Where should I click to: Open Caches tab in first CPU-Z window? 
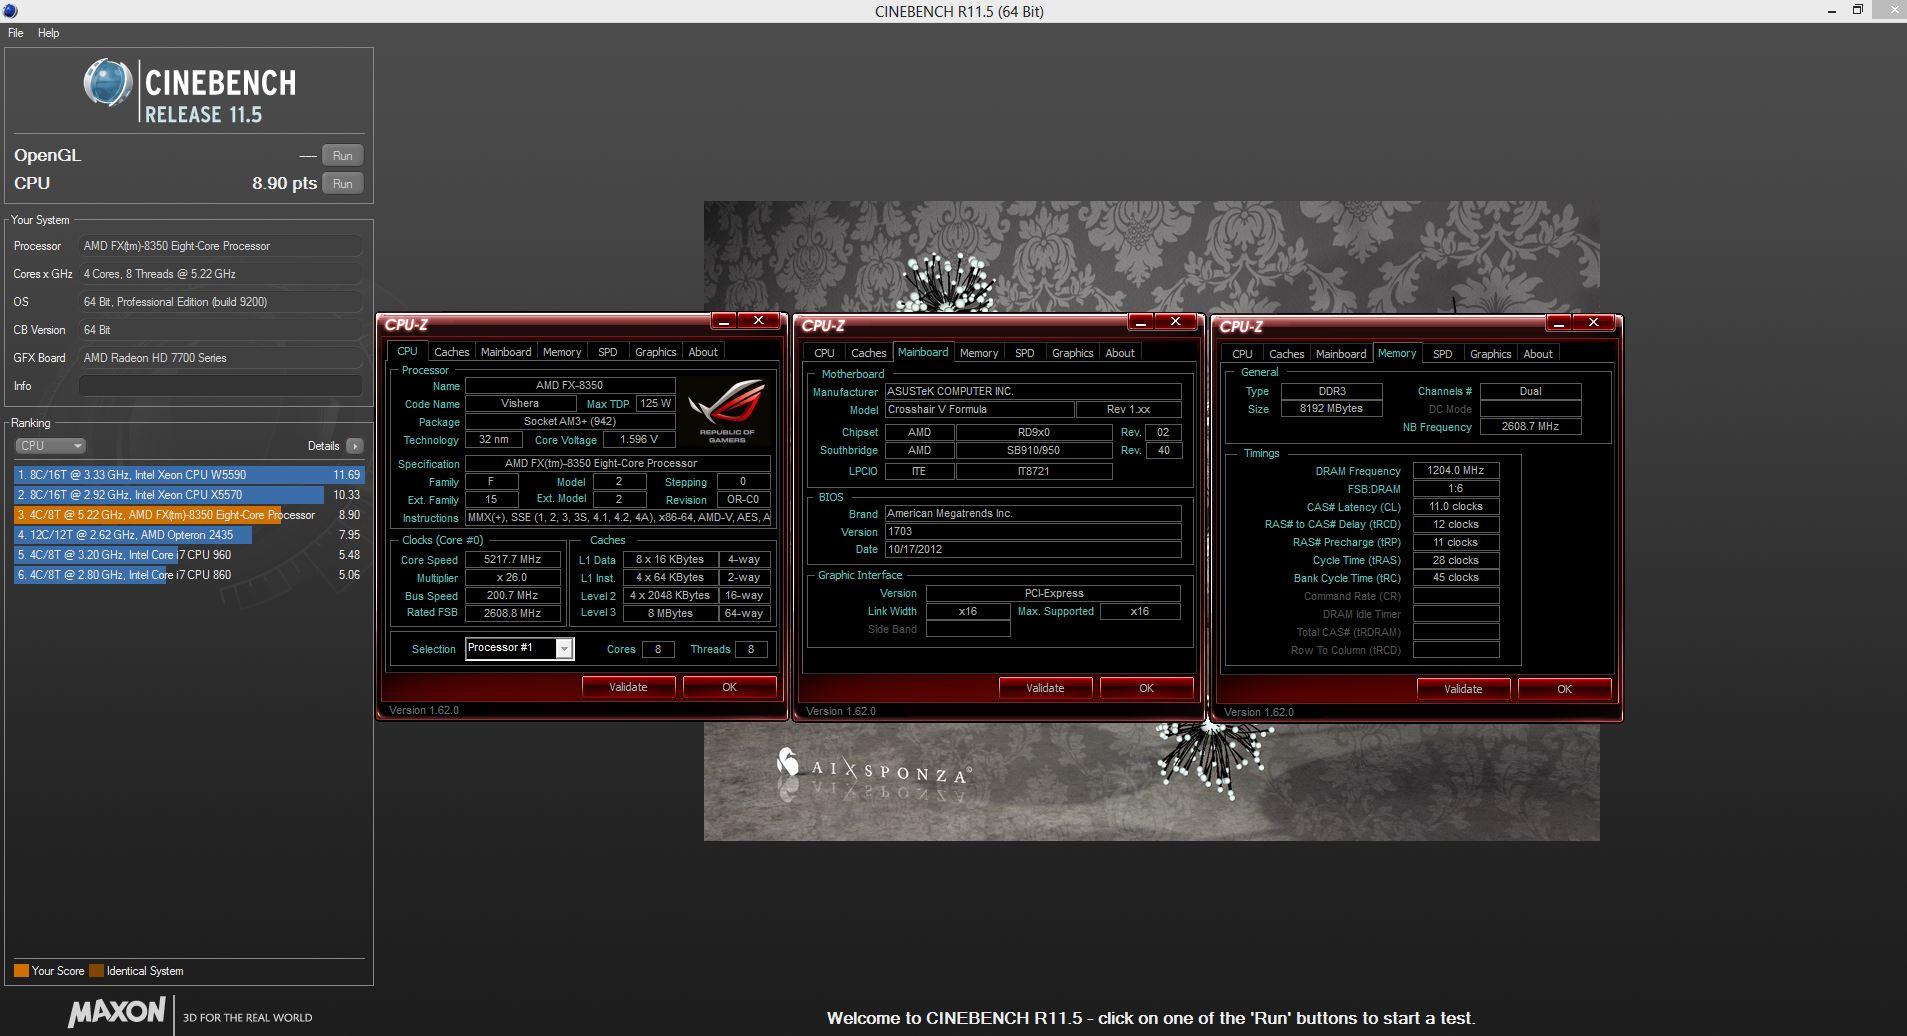pos(451,352)
